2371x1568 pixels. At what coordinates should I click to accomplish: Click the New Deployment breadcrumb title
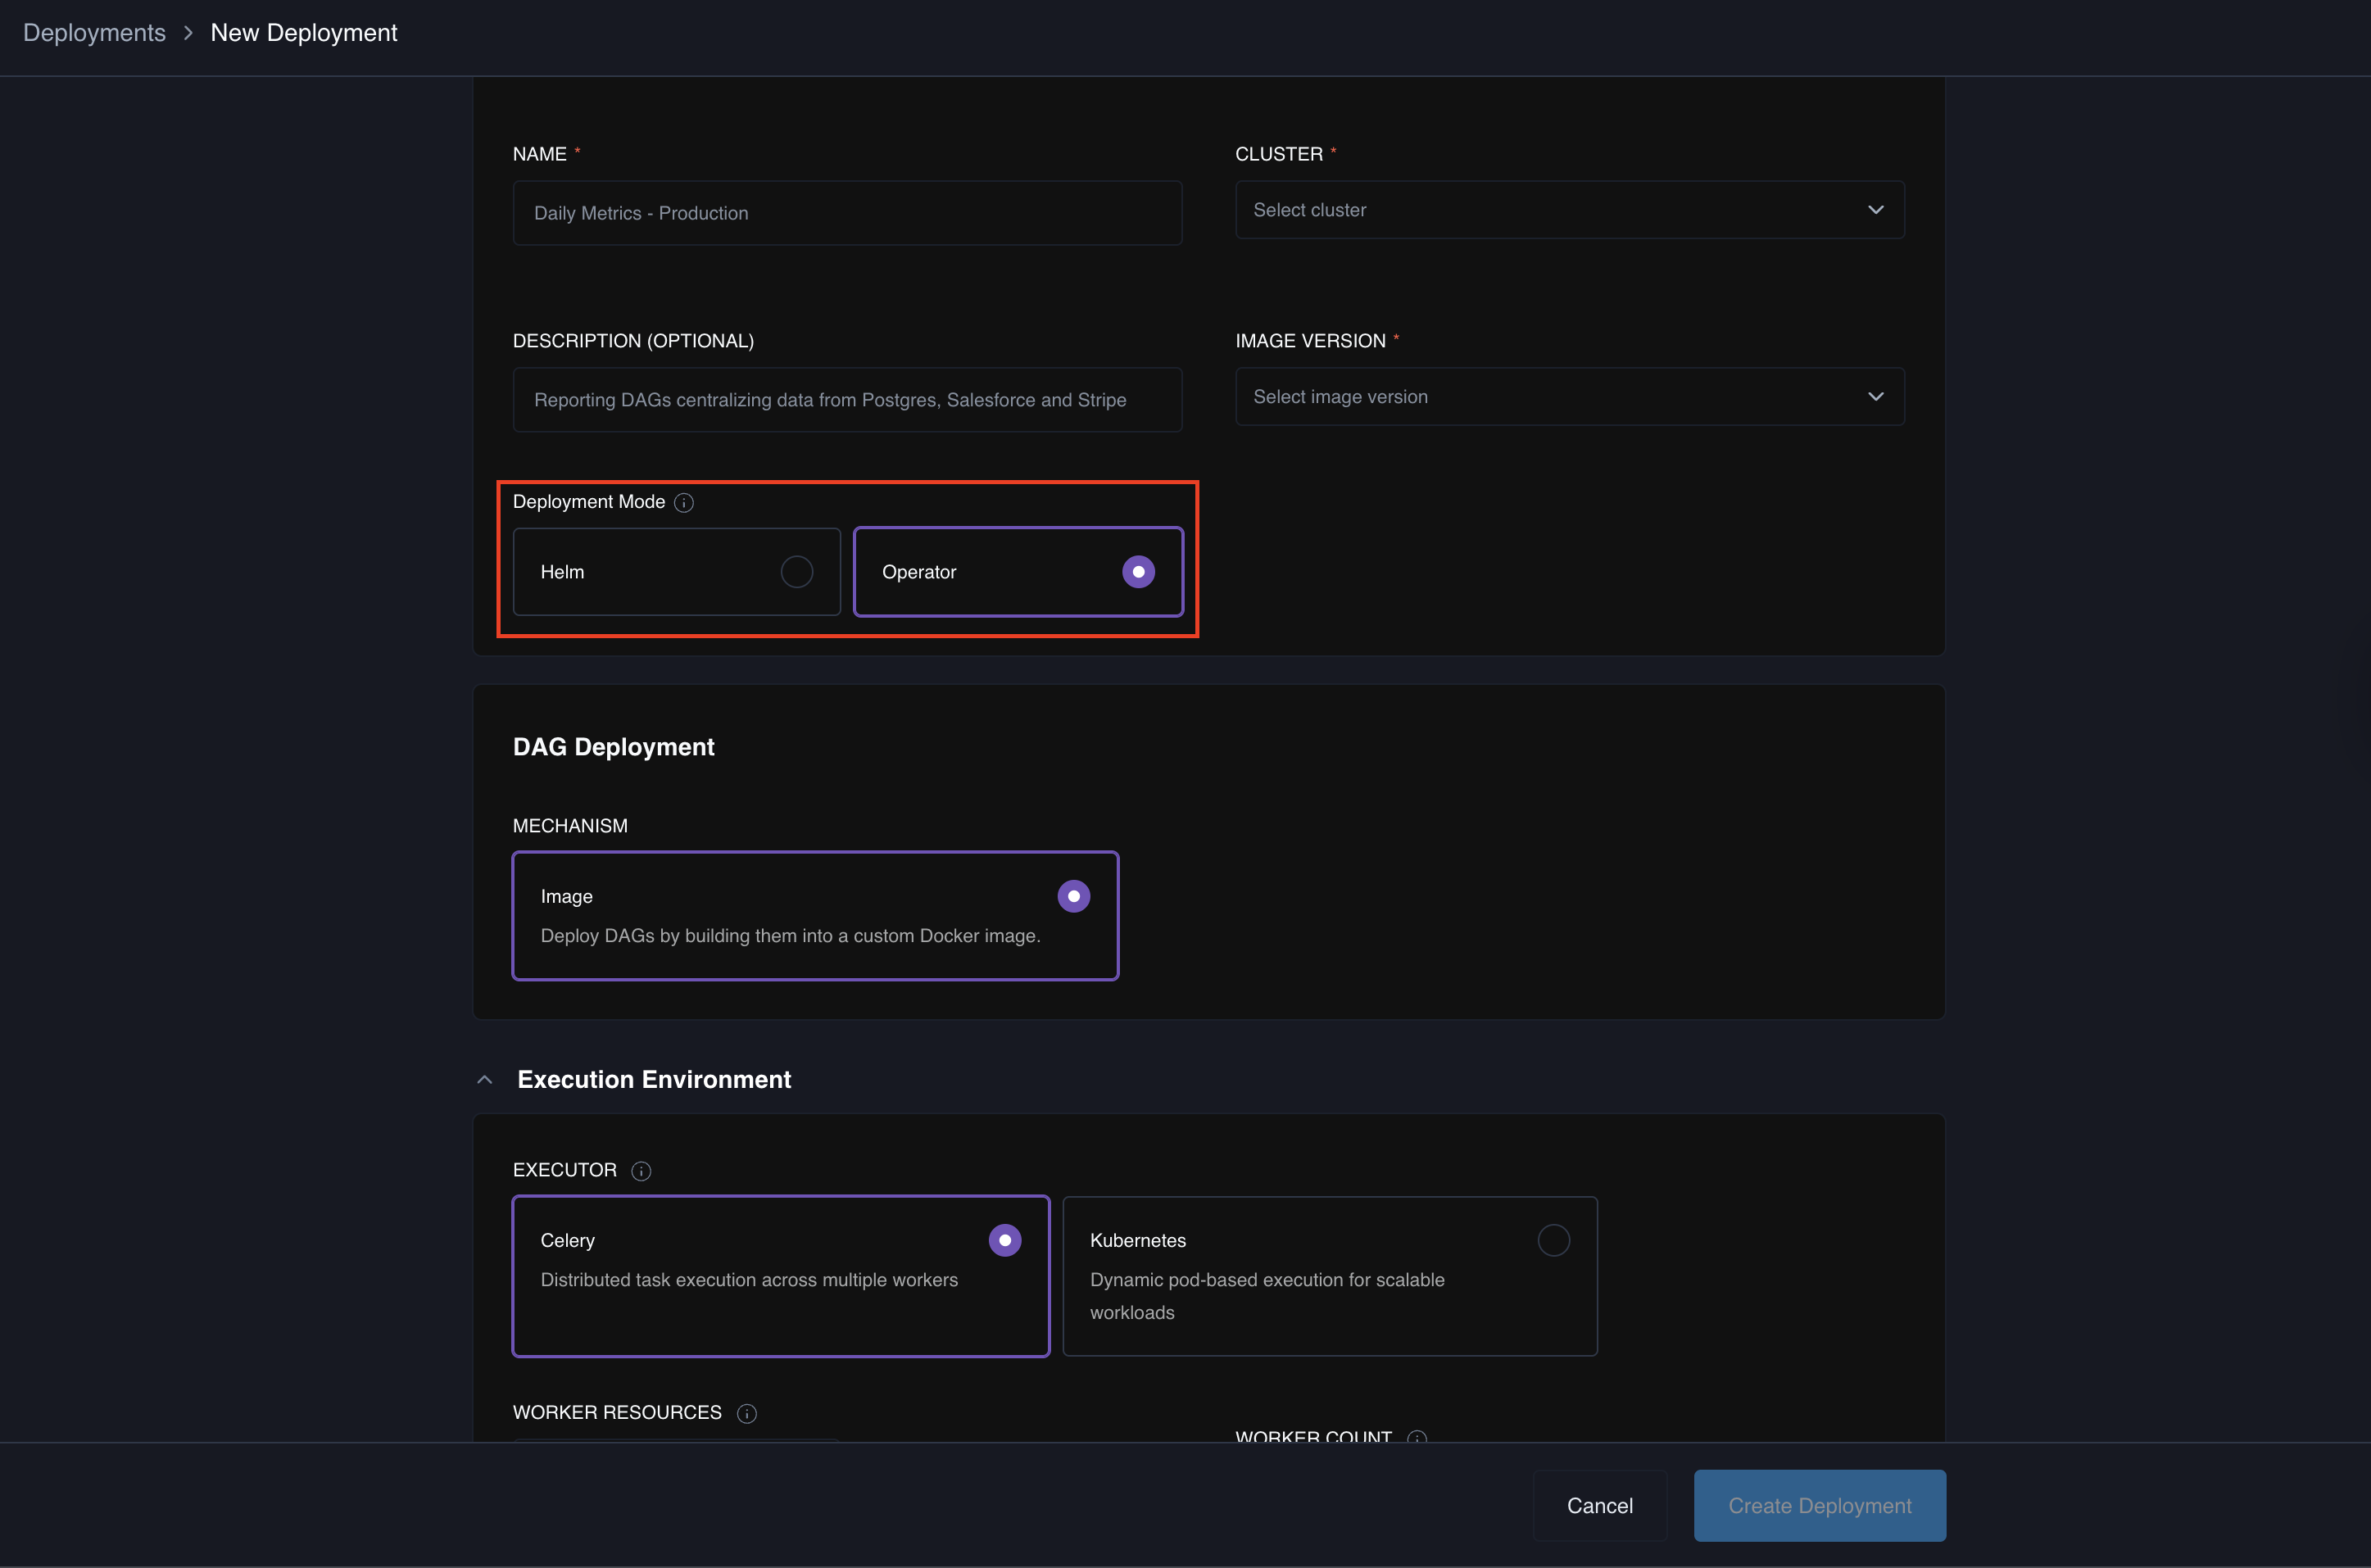pyautogui.click(x=304, y=33)
